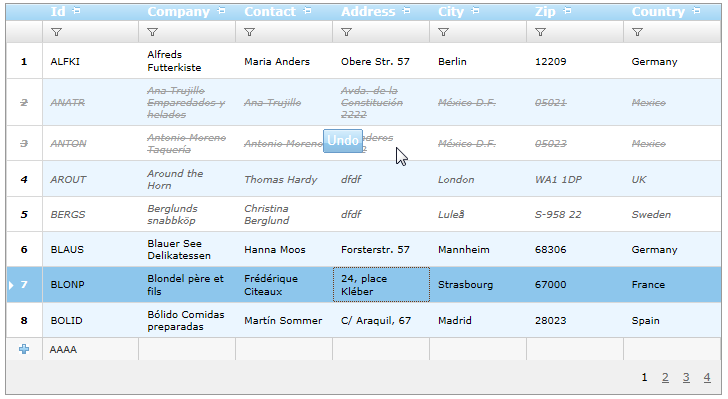Sort by the Address column header
This screenshot has width=728, height=399.
pyautogui.click(x=368, y=12)
